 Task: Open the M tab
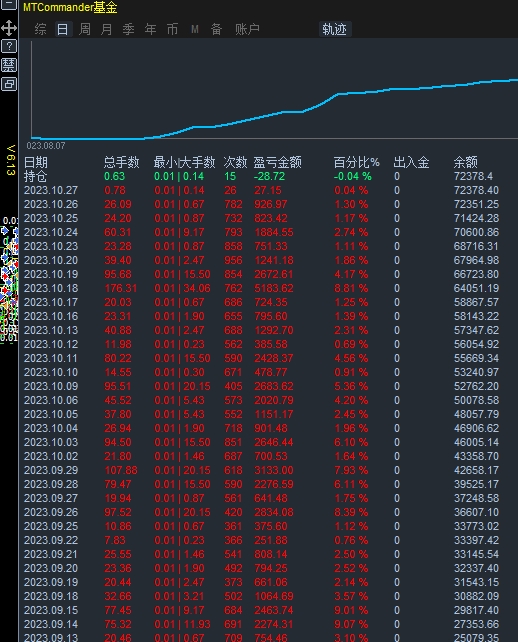click(x=195, y=29)
